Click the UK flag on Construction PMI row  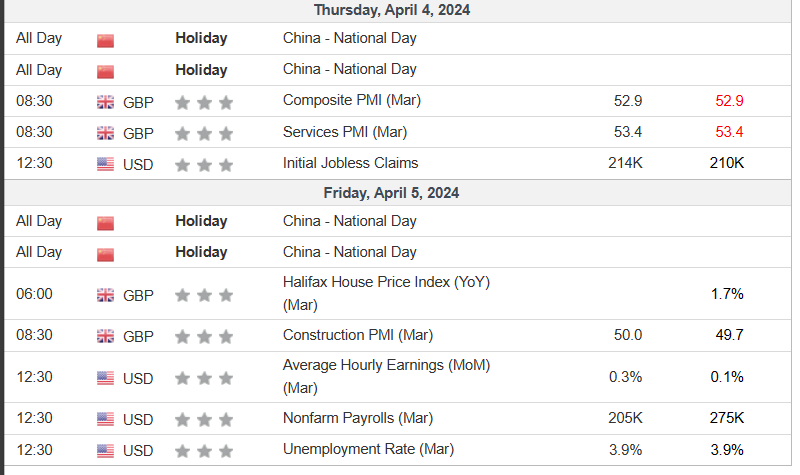(105, 336)
